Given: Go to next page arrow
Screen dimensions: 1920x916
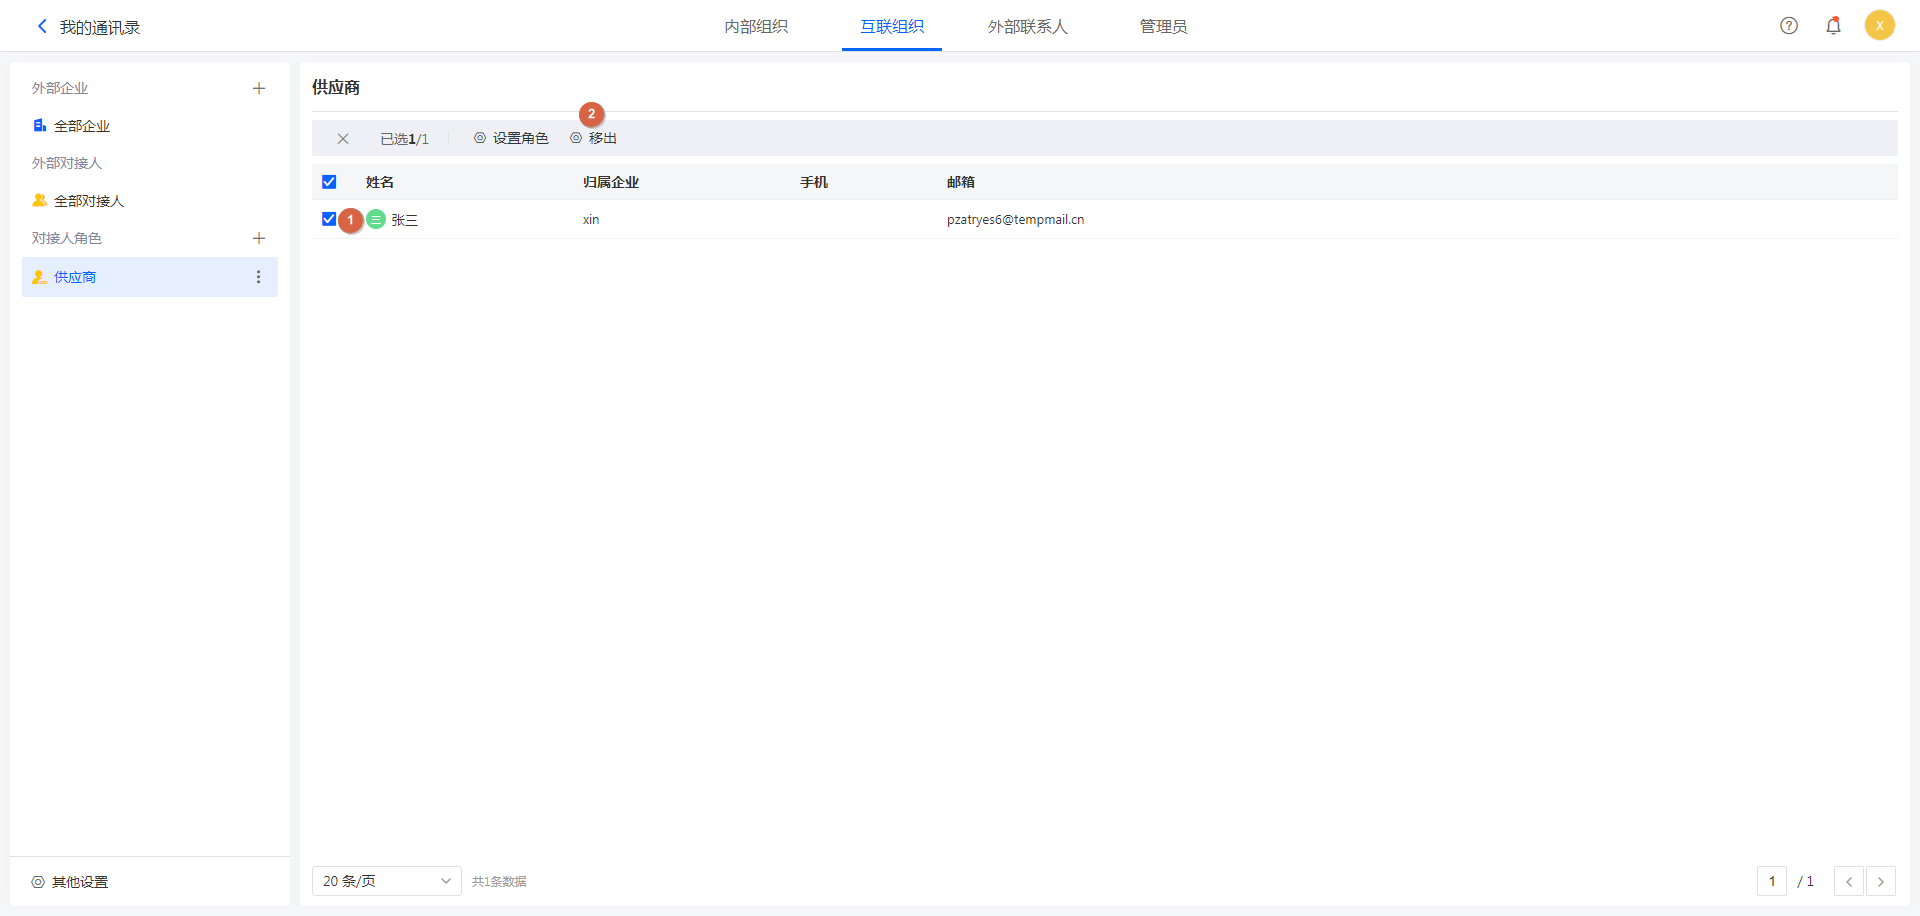Looking at the screenshot, I should [x=1880, y=881].
